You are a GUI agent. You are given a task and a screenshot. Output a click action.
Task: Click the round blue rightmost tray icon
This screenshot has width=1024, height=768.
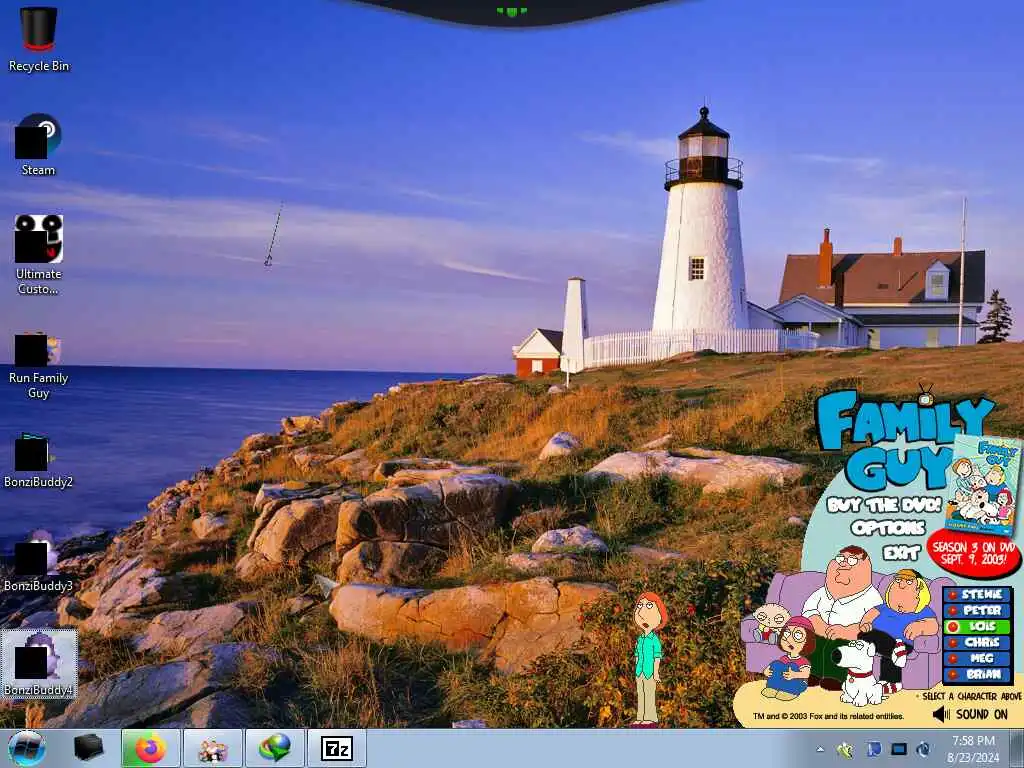923,749
